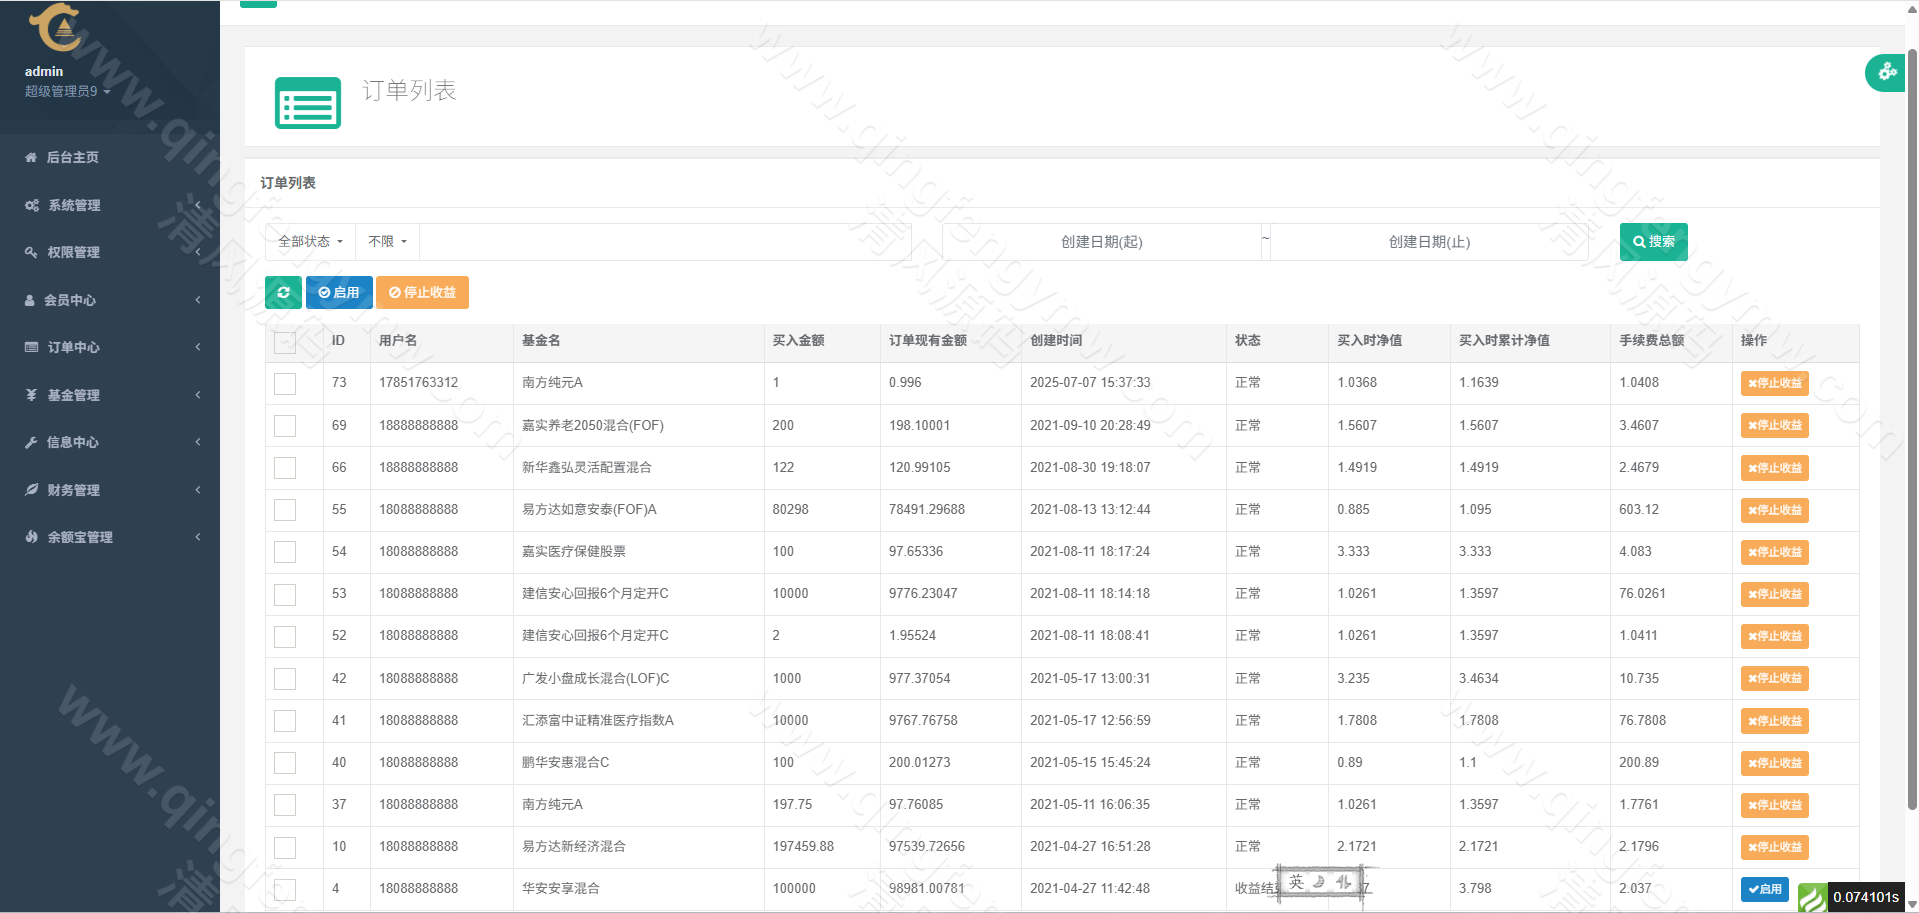
Task: Expand the 超级管理员9 user dropdown
Action: pos(67,91)
